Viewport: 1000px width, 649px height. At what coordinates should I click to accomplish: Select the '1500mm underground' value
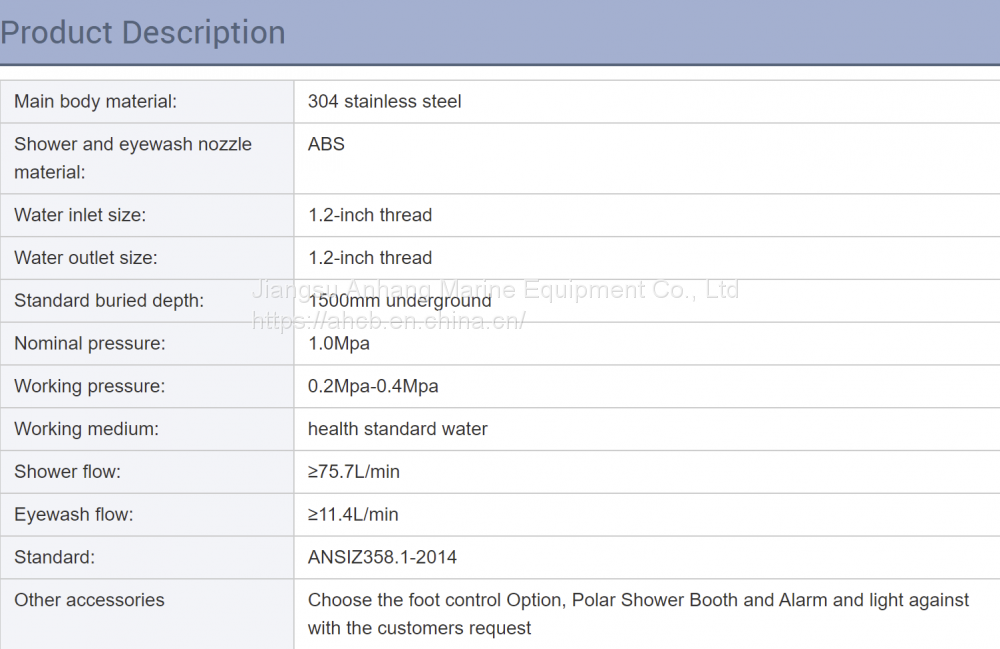tap(400, 301)
